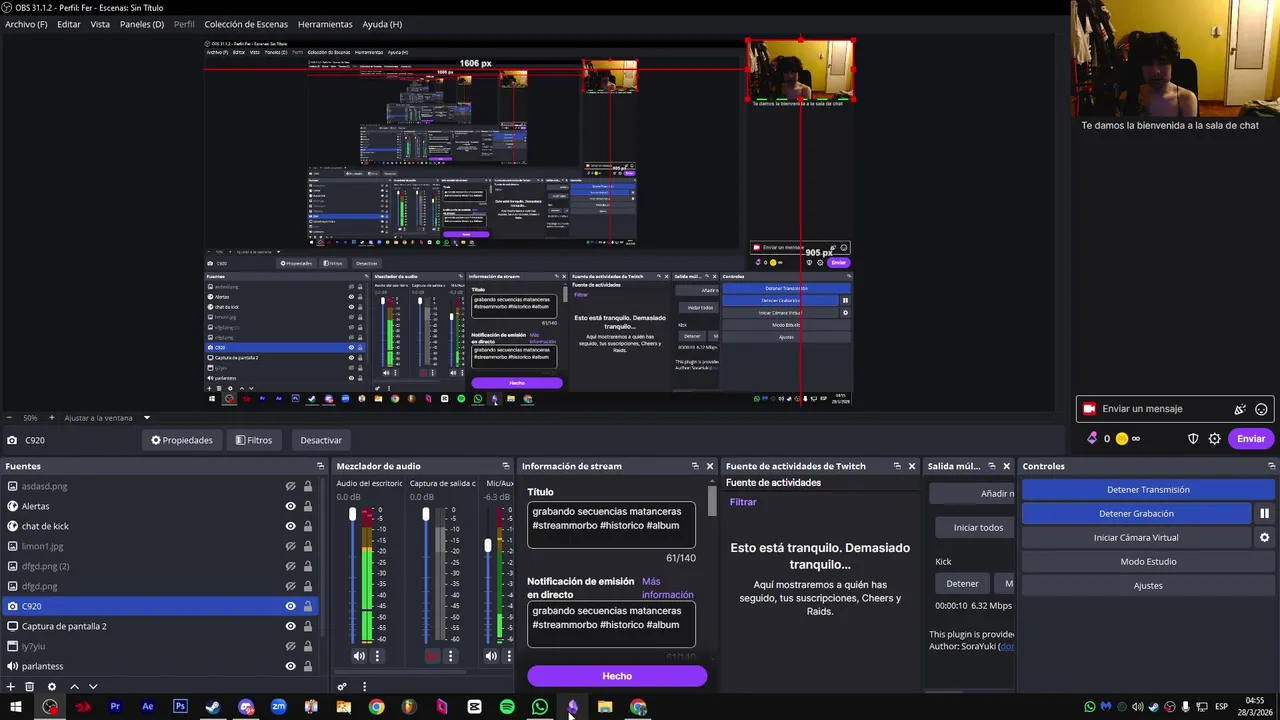1280x720 pixels.
Task: Close Fuente de actividades de Twitch dock
Action: (x=911, y=466)
